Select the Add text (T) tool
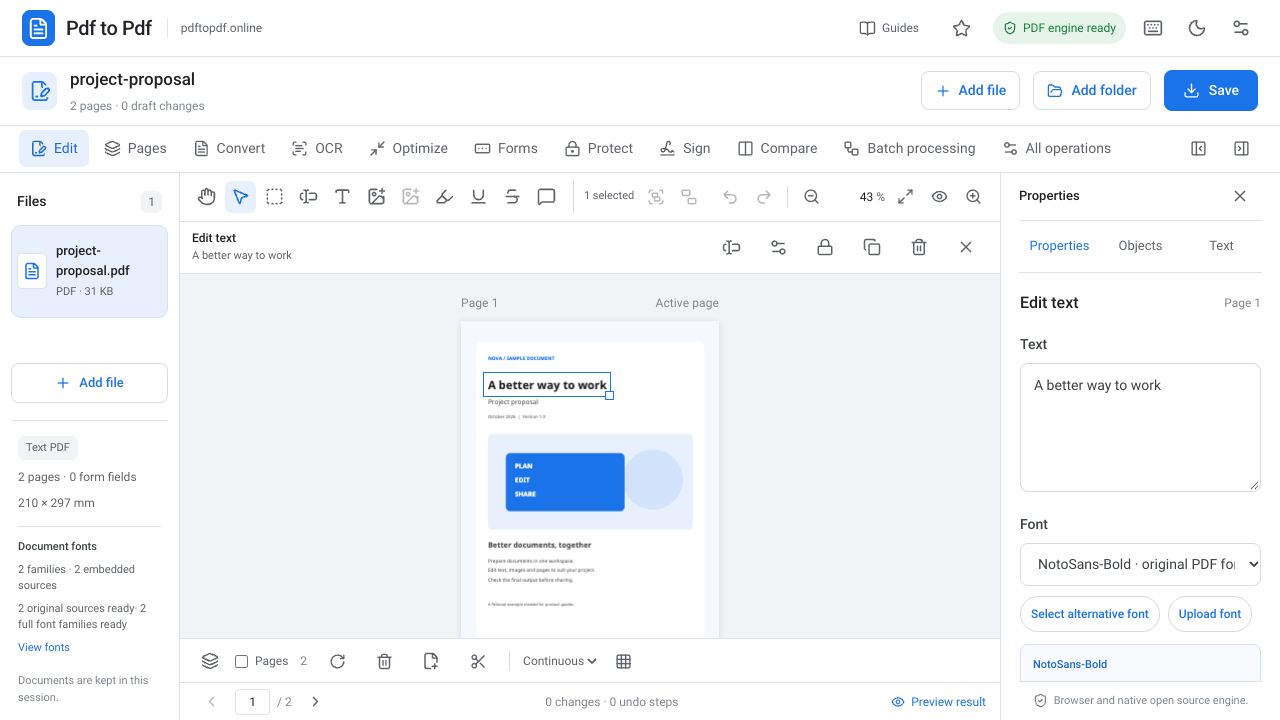The image size is (1280, 720). (342, 197)
